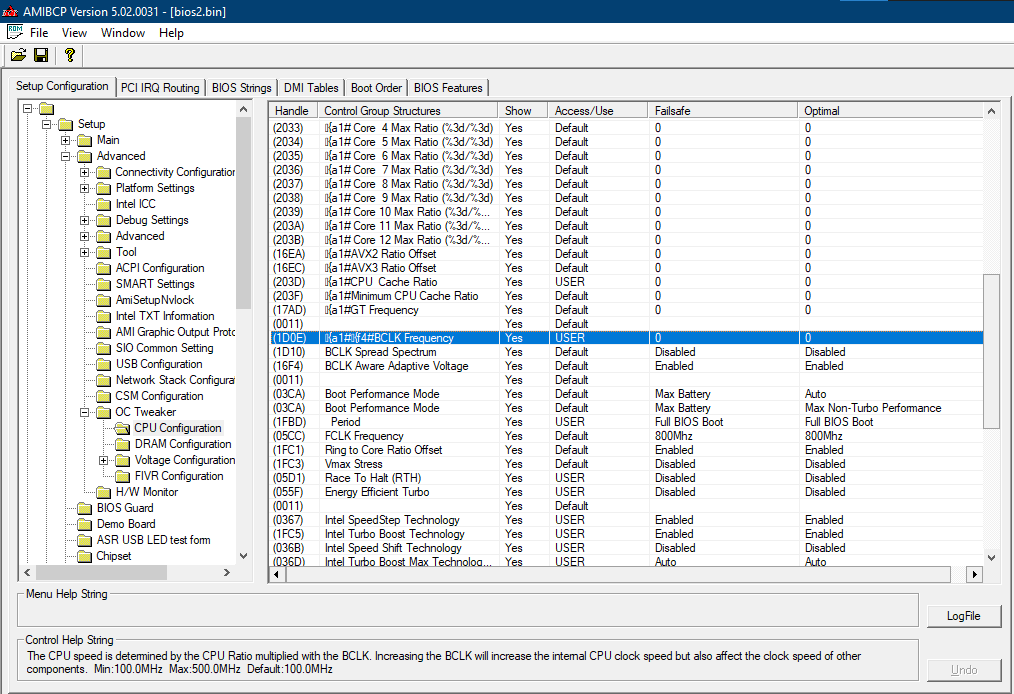Select the CPU Configuration open folder icon
Screen dimensions: 1014x694
[122, 428]
